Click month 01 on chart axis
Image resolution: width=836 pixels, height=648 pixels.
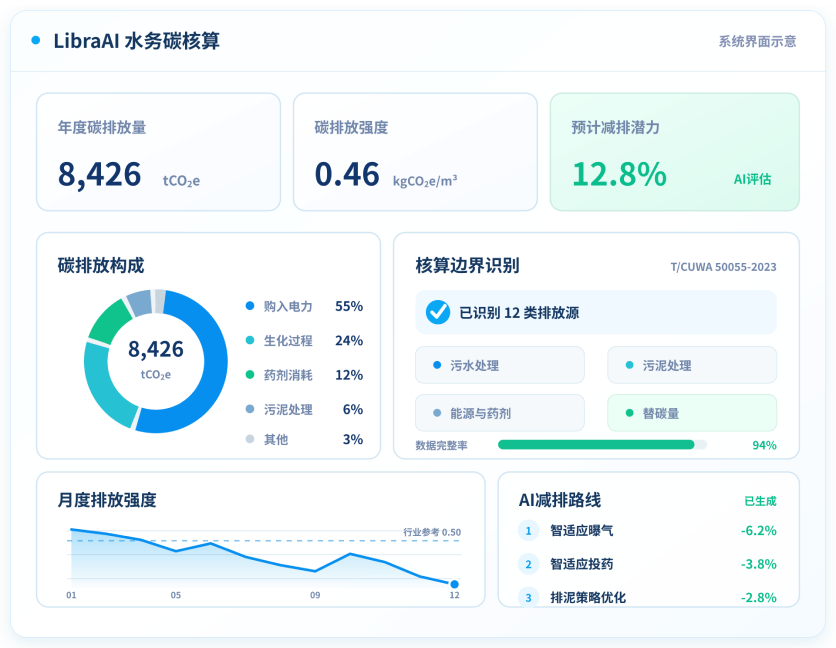coord(71,595)
